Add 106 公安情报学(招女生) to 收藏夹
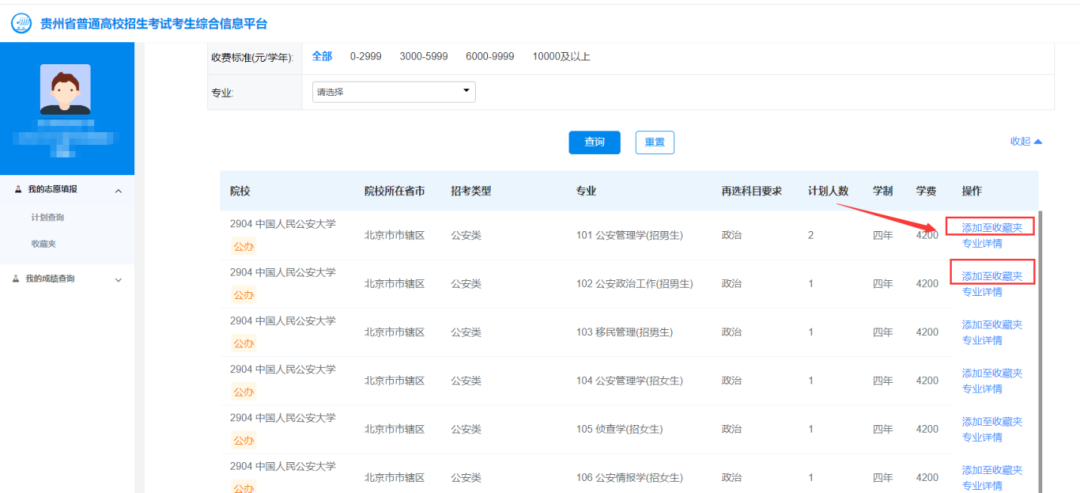1080x493 pixels. tap(992, 470)
